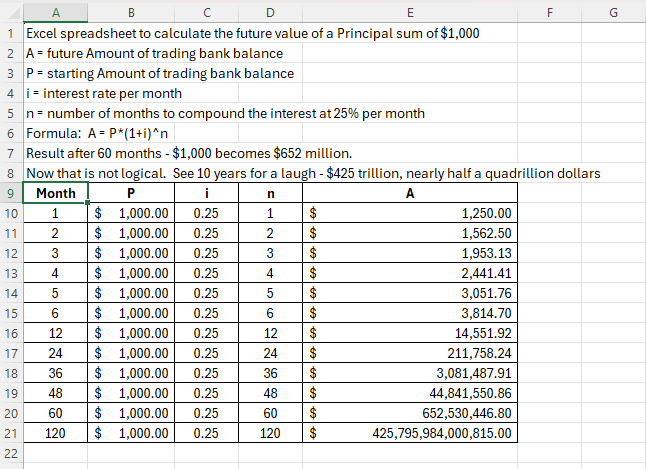The height and width of the screenshot is (469, 646).
Task: Click 'Result after 60 months' cell
Action: click(x=189, y=153)
